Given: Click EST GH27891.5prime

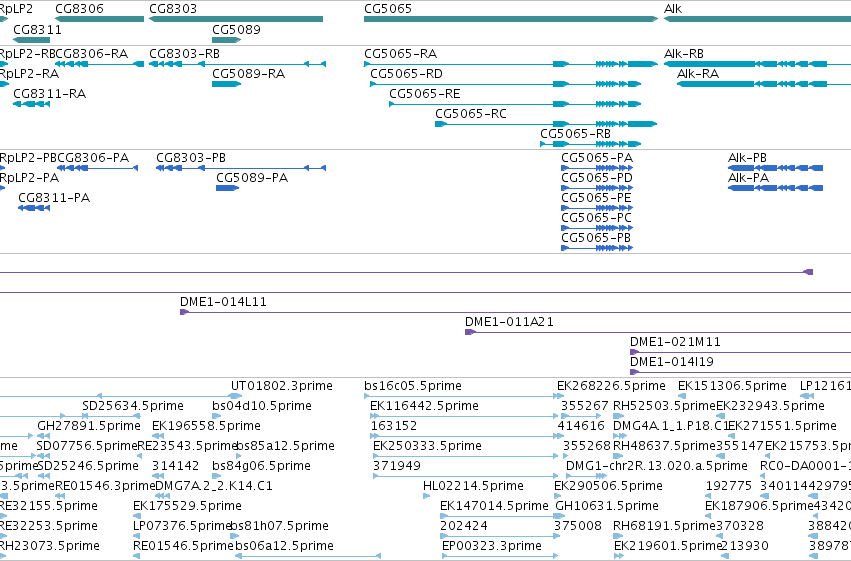Looking at the screenshot, I should point(89,426).
